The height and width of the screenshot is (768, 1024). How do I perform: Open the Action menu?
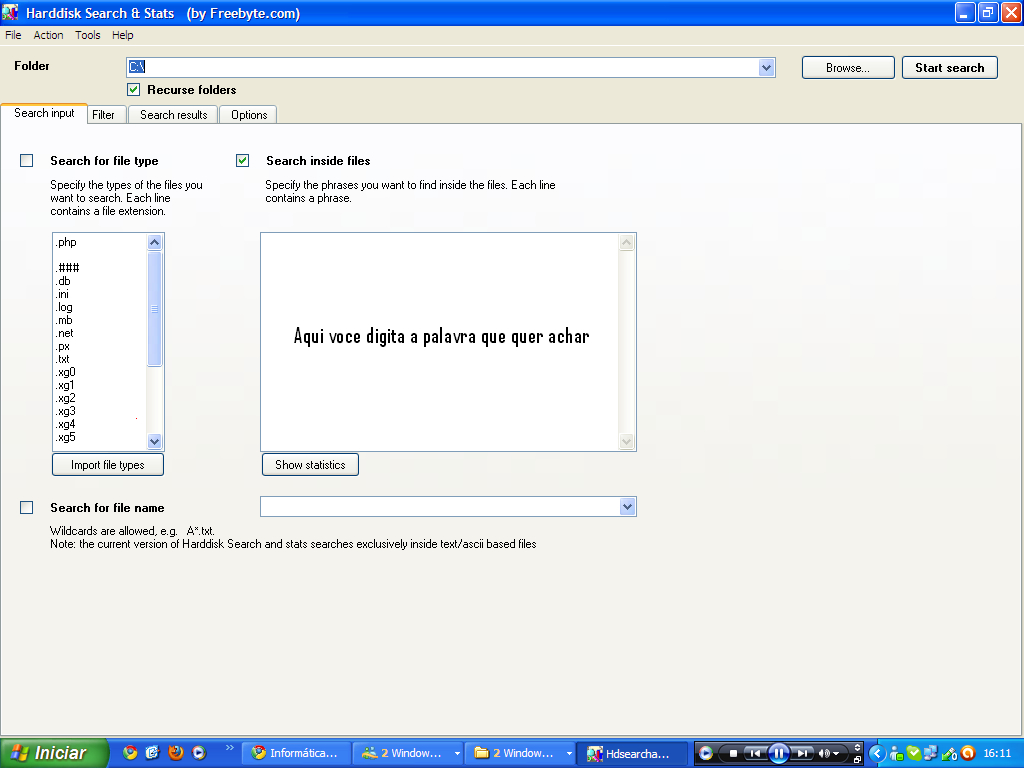[48, 35]
